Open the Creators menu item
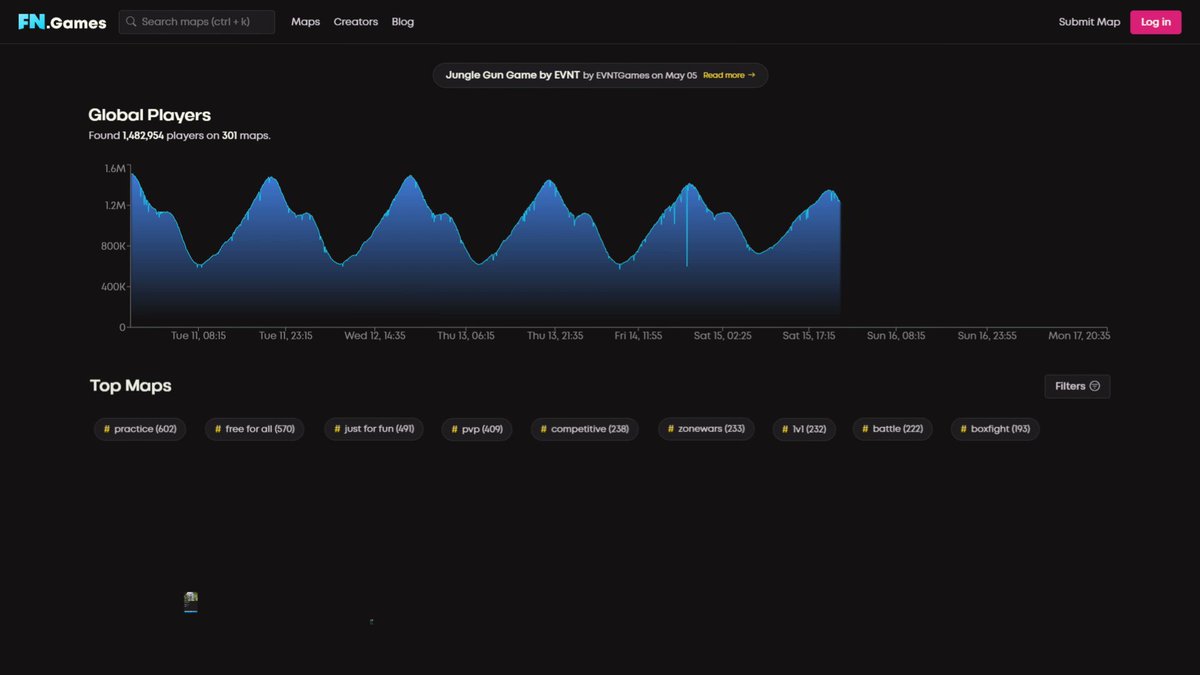Image resolution: width=1200 pixels, height=675 pixels. click(x=356, y=22)
